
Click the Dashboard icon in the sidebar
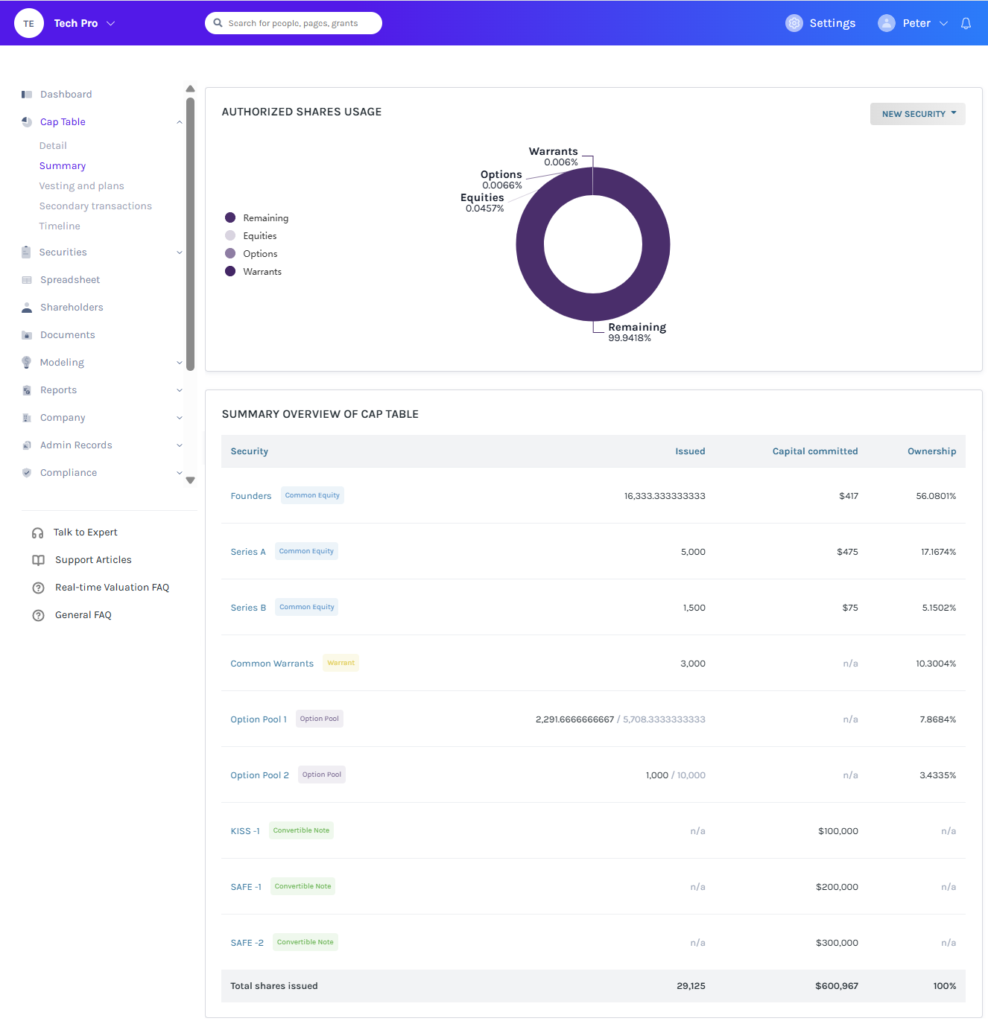(x=27, y=94)
